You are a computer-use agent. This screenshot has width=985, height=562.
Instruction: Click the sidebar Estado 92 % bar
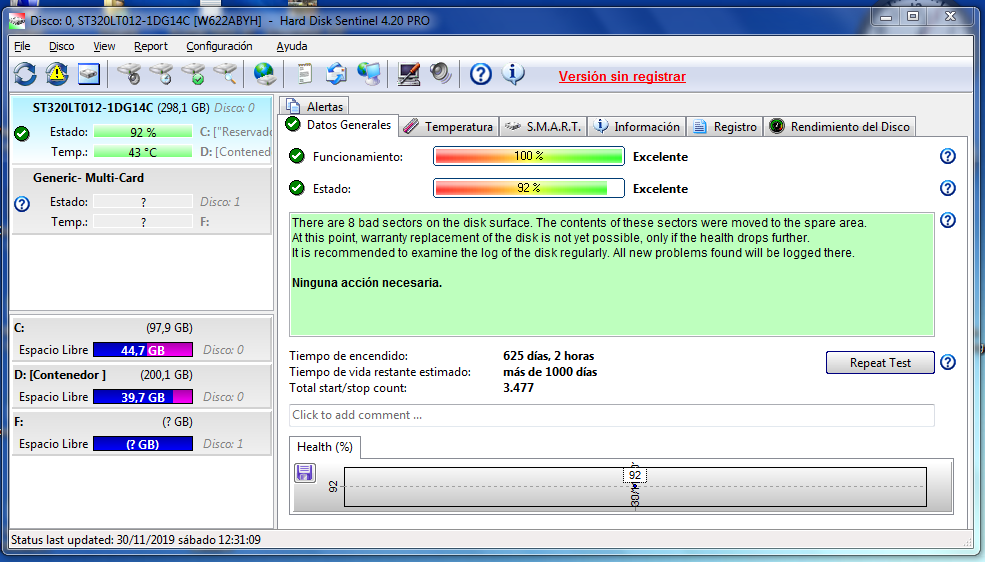pyautogui.click(x=143, y=132)
